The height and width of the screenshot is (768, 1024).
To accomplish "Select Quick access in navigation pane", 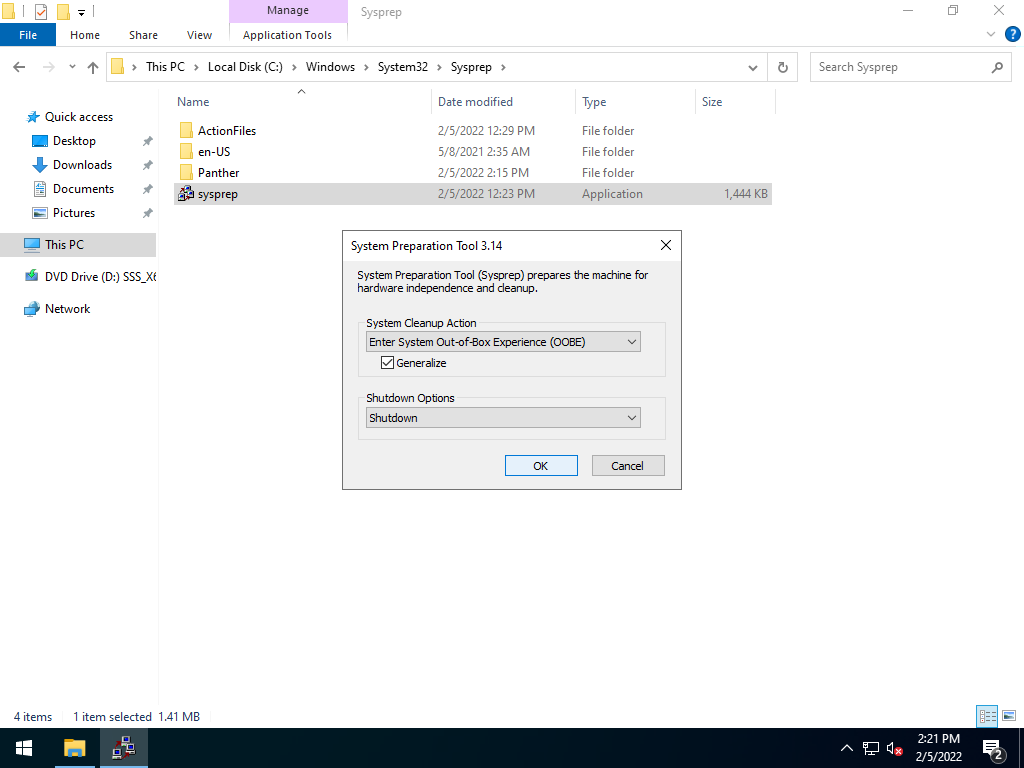I will 78,117.
